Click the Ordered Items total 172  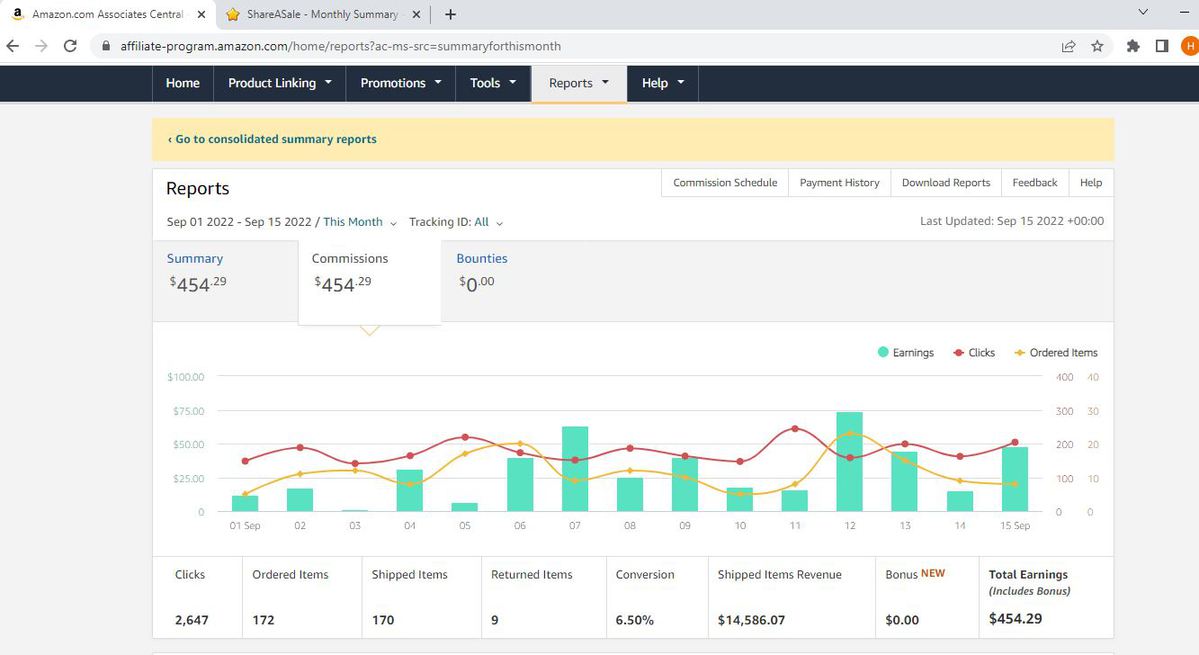tap(263, 620)
